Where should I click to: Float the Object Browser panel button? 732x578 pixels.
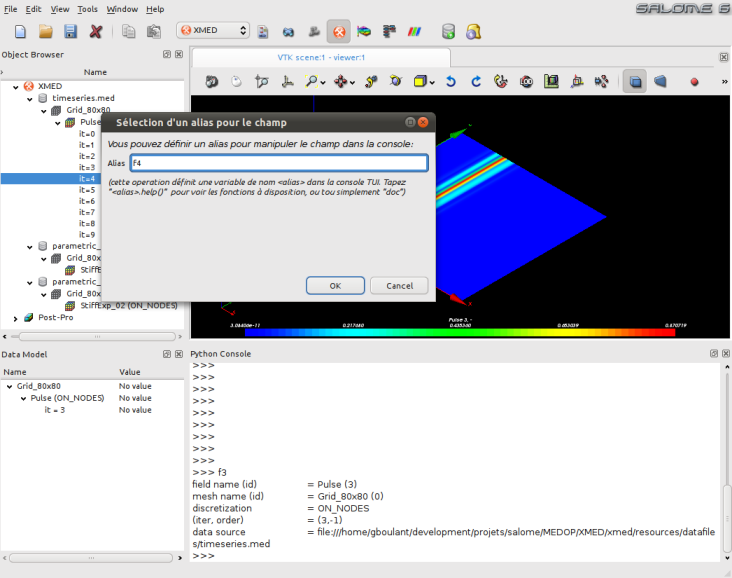tap(167, 54)
